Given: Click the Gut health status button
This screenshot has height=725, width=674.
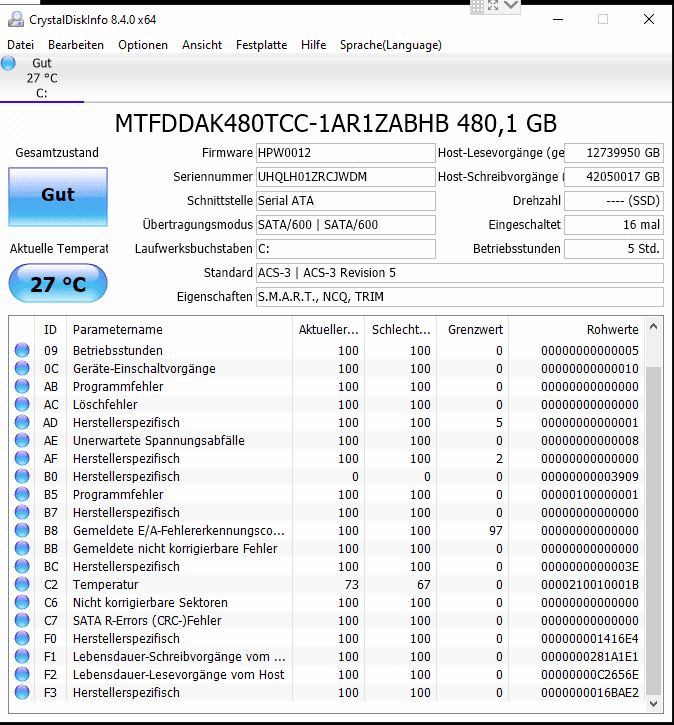Looking at the screenshot, I should (58, 197).
